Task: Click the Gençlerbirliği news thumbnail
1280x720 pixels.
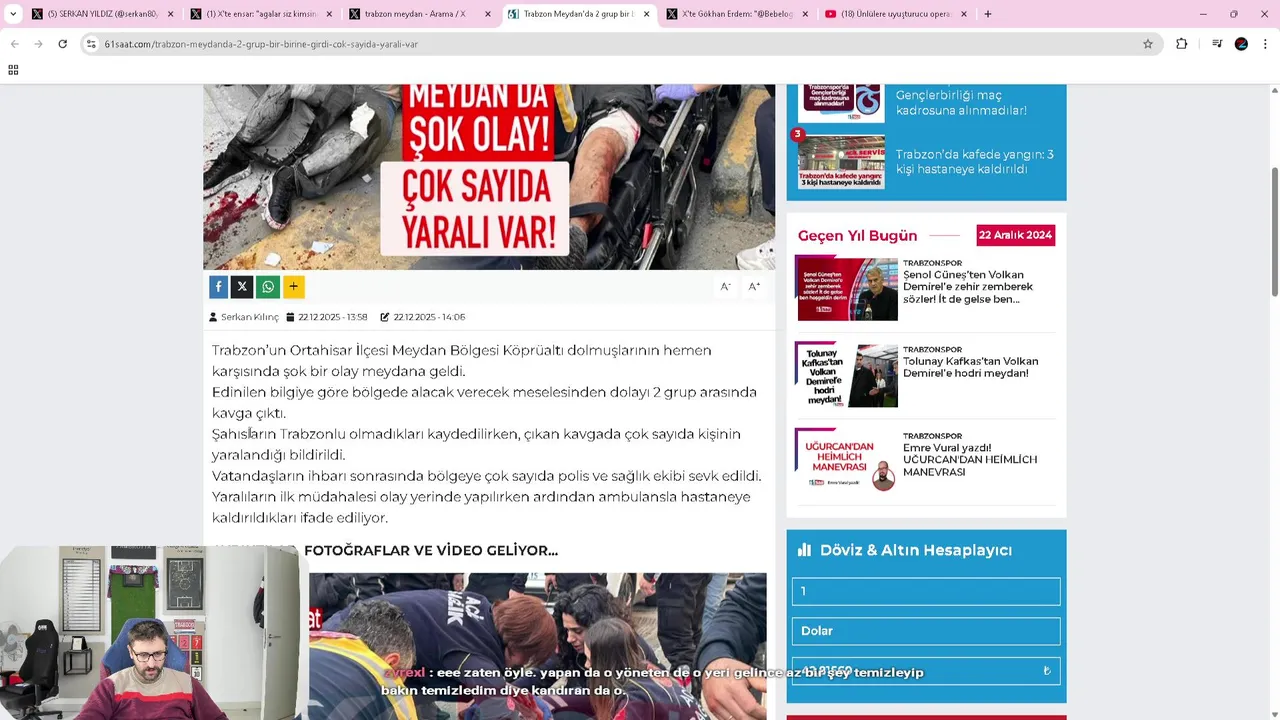Action: pos(841,103)
